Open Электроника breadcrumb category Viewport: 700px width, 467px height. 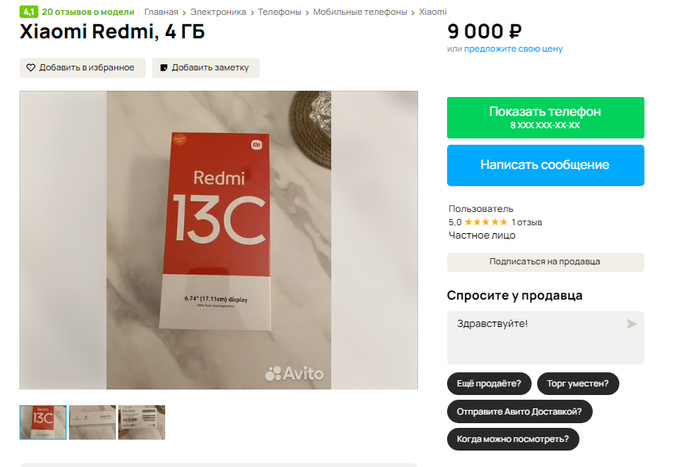point(218,12)
